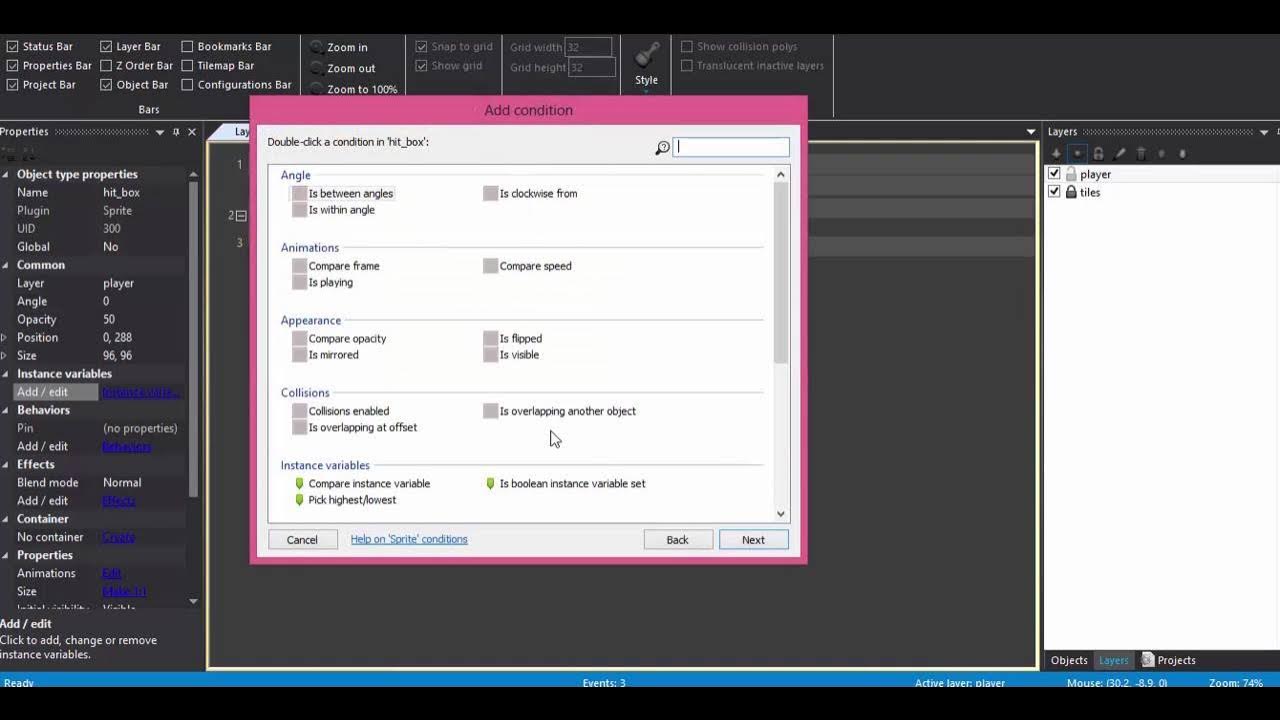The height and width of the screenshot is (720, 1280).
Task: Open the Properties panel dropdown arrow
Action: point(159,132)
